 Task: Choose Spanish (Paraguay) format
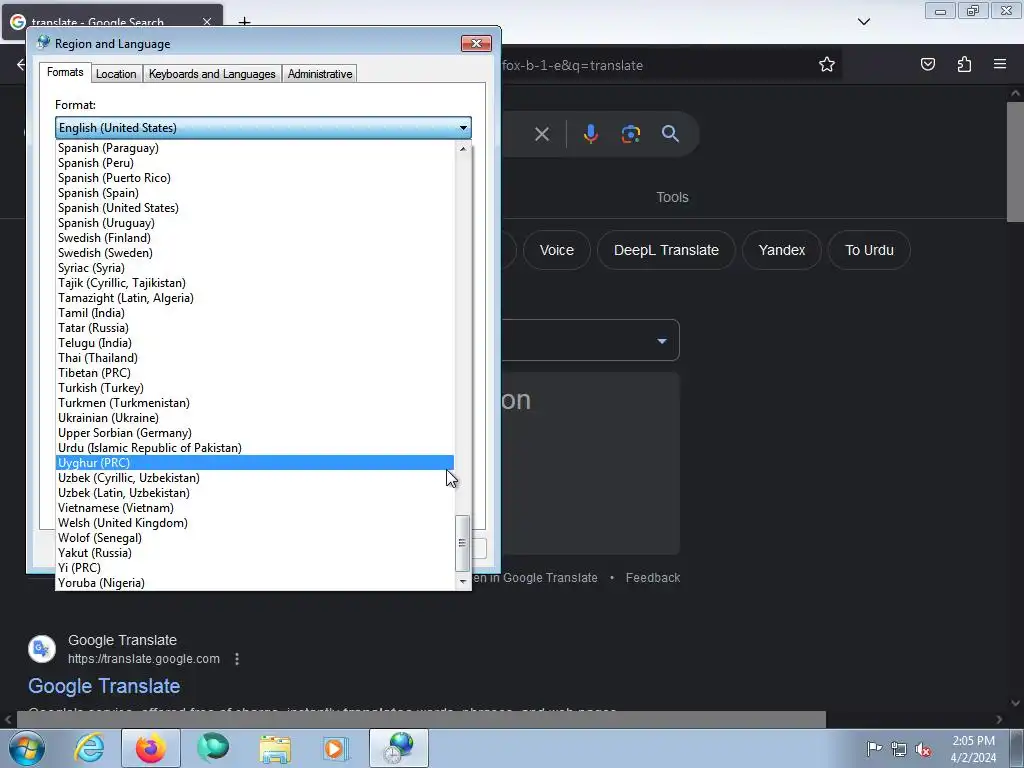[255, 148]
